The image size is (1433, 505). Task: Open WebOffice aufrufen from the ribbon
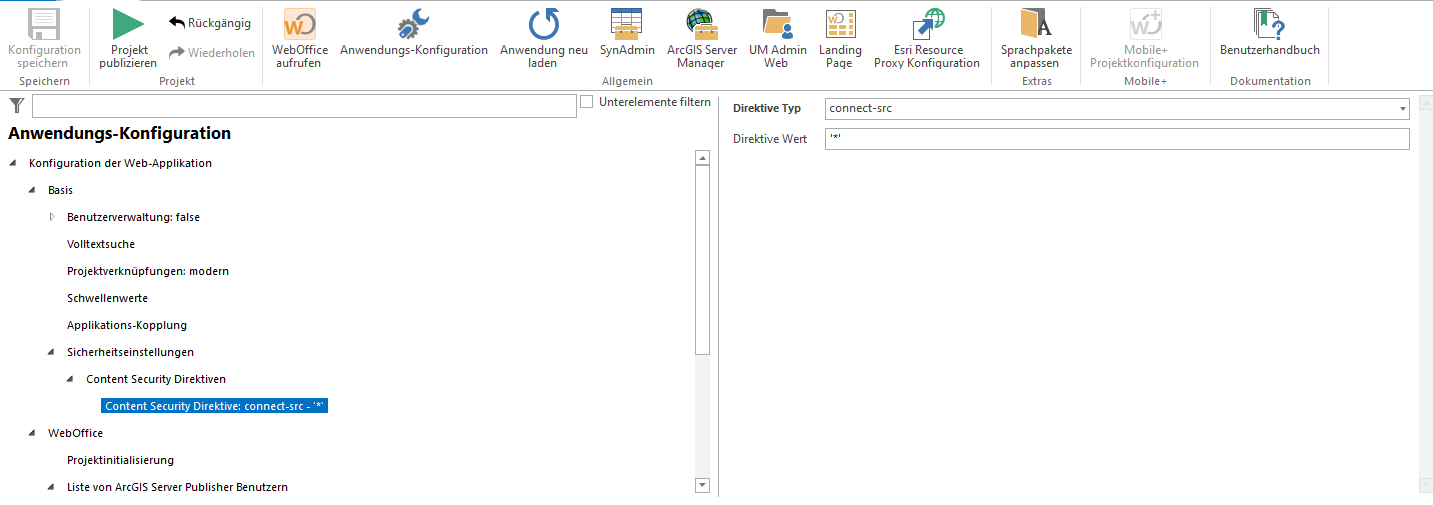[300, 25]
